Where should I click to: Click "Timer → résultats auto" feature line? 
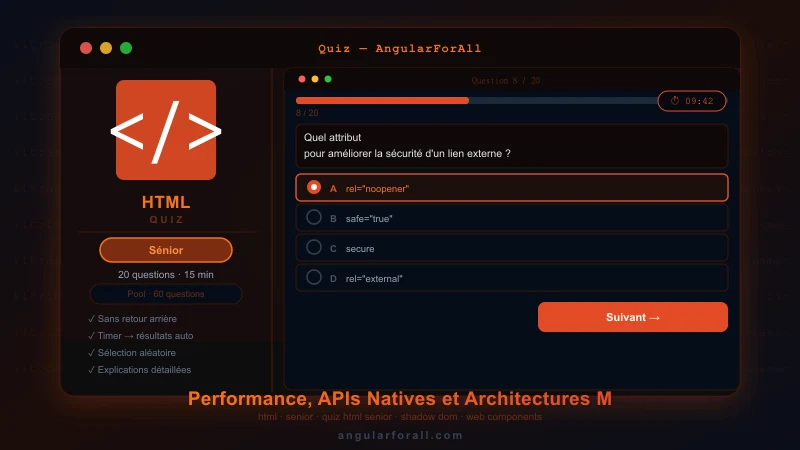click(x=145, y=336)
